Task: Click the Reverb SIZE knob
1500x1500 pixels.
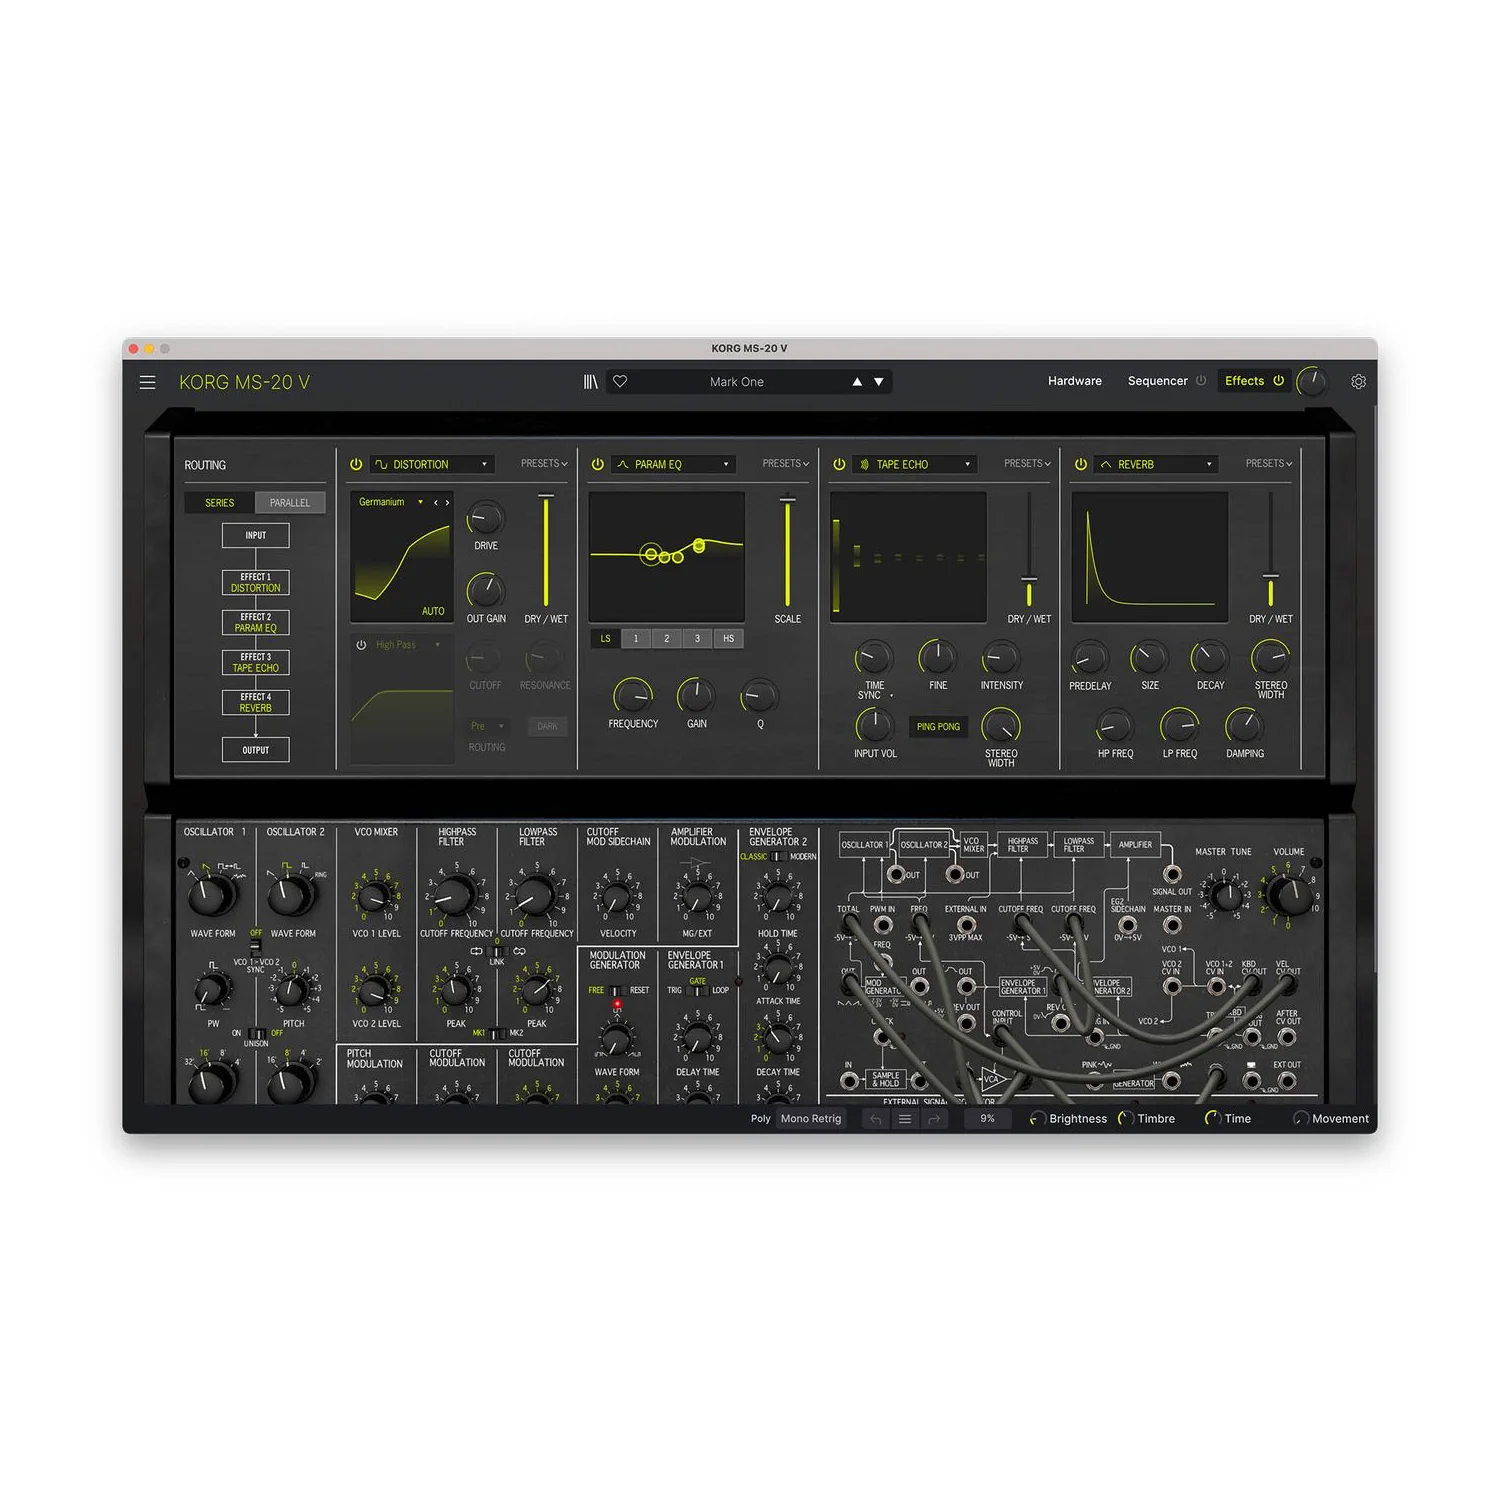Action: click(x=1149, y=658)
